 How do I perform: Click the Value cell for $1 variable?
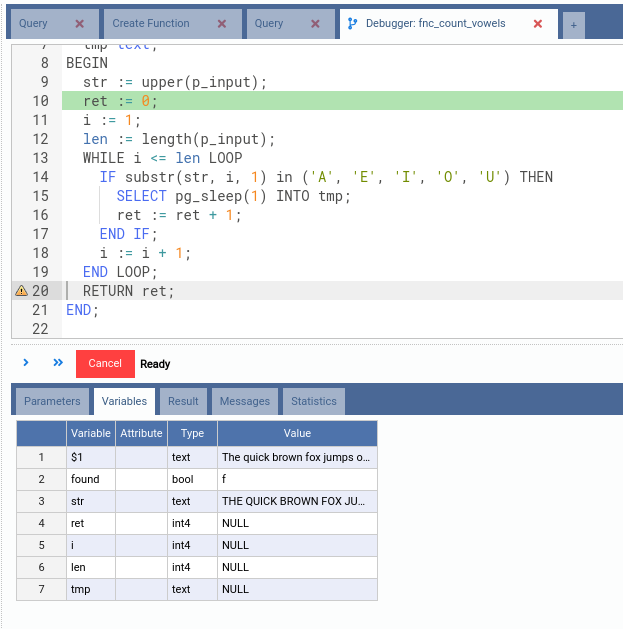tap(297, 457)
